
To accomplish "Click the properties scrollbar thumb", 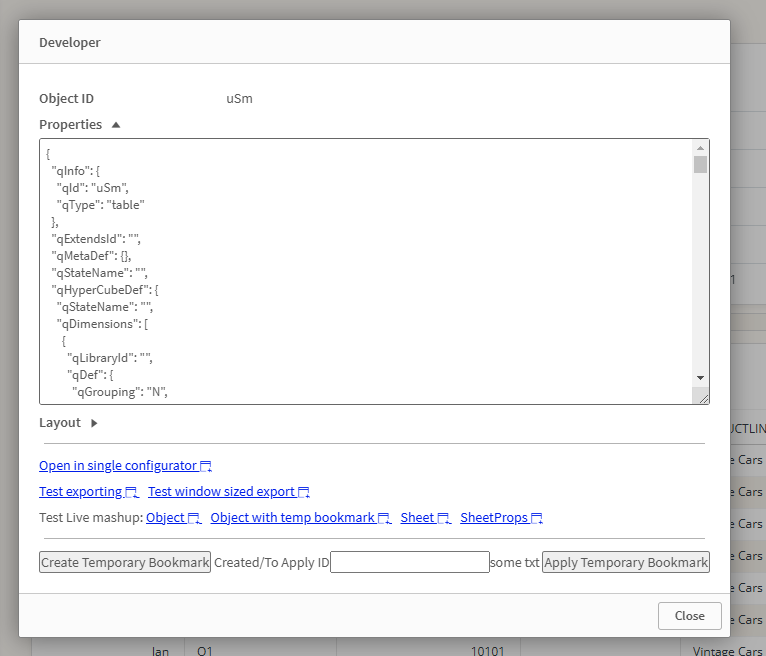I will tap(701, 165).
